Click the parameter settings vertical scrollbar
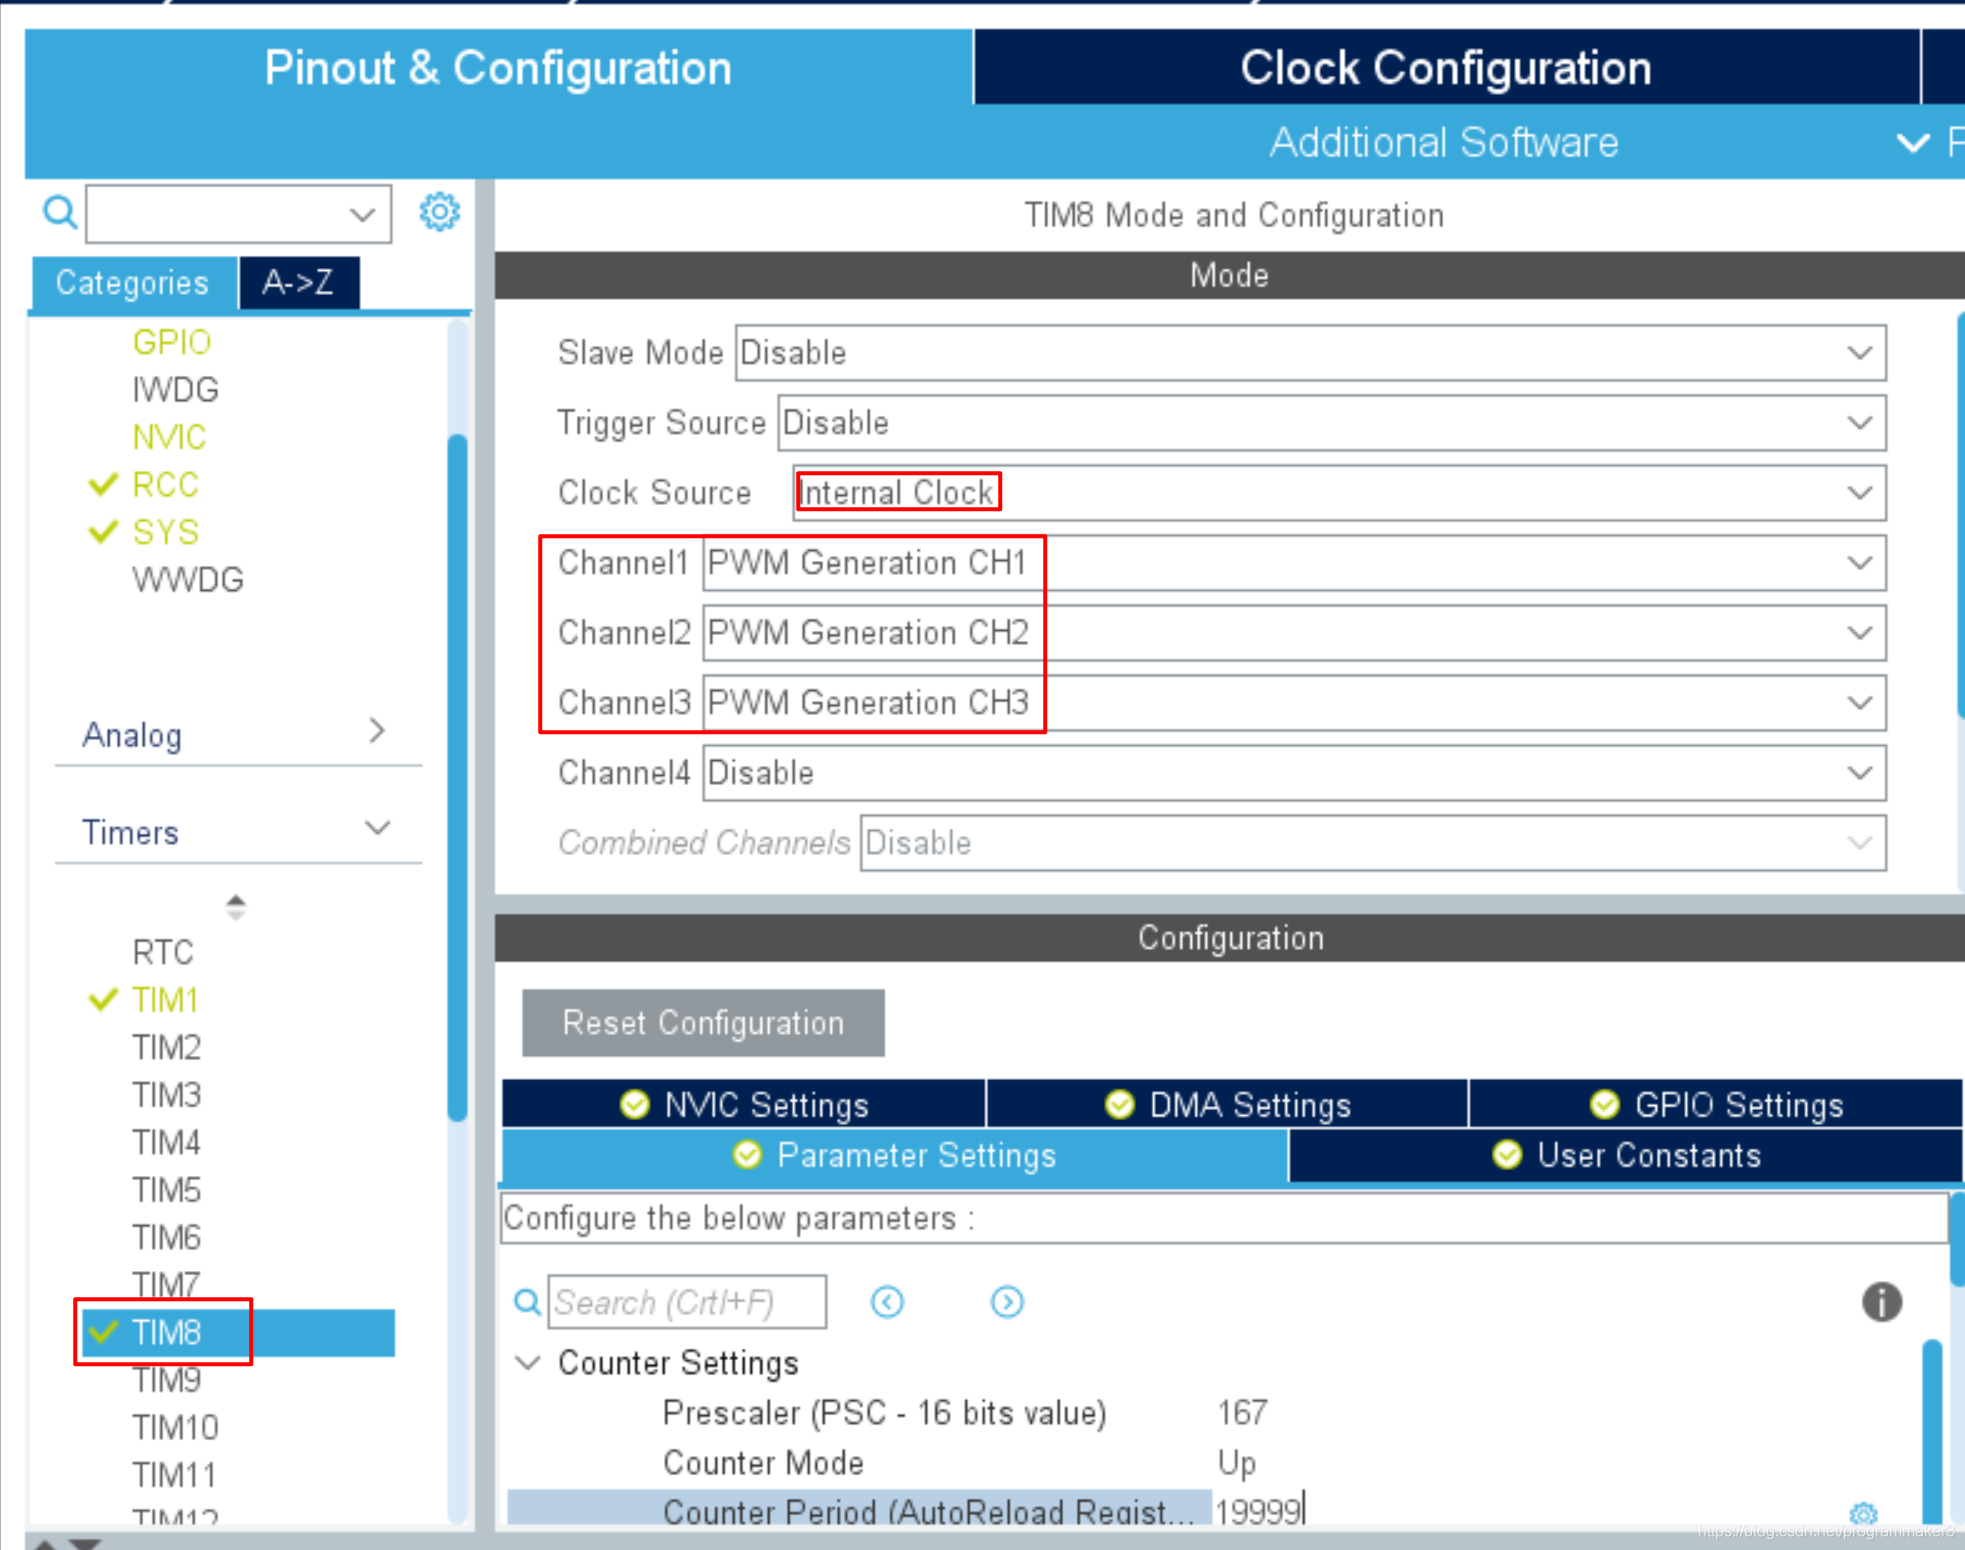The image size is (1965, 1550). point(1931,1431)
